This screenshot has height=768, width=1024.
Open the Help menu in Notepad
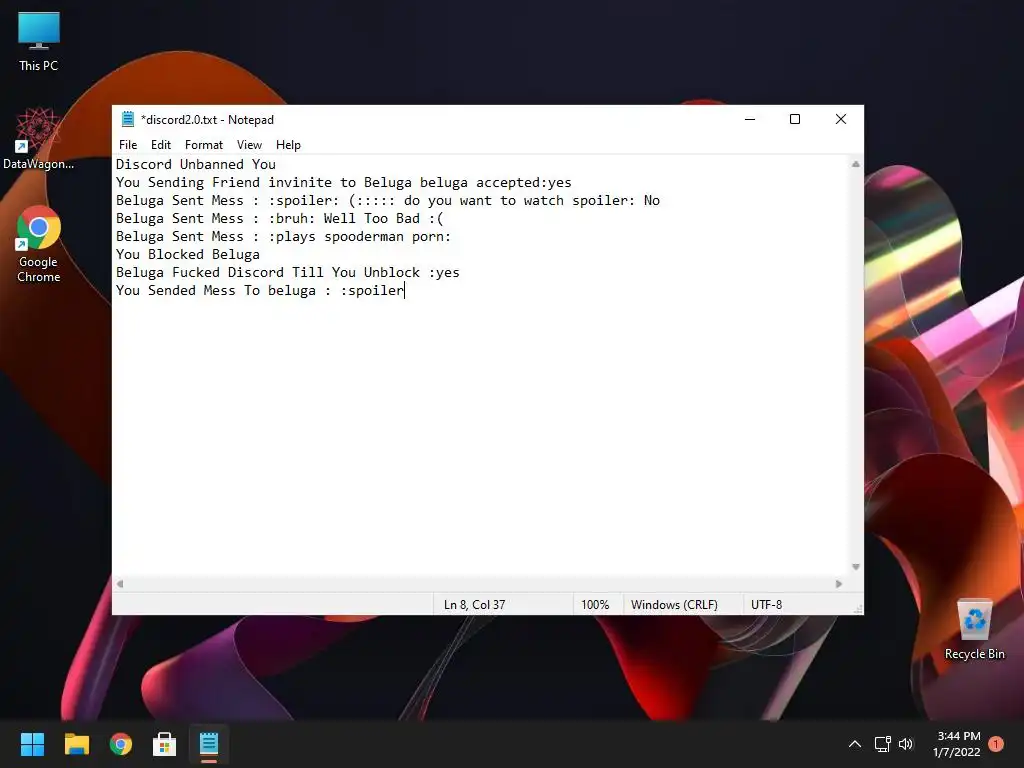click(x=288, y=145)
